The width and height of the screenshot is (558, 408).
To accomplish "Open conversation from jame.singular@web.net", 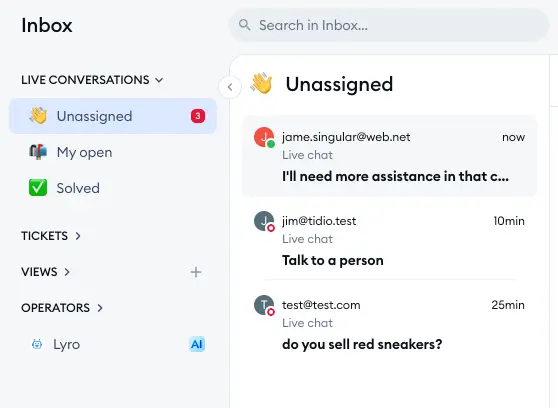I will point(390,156).
